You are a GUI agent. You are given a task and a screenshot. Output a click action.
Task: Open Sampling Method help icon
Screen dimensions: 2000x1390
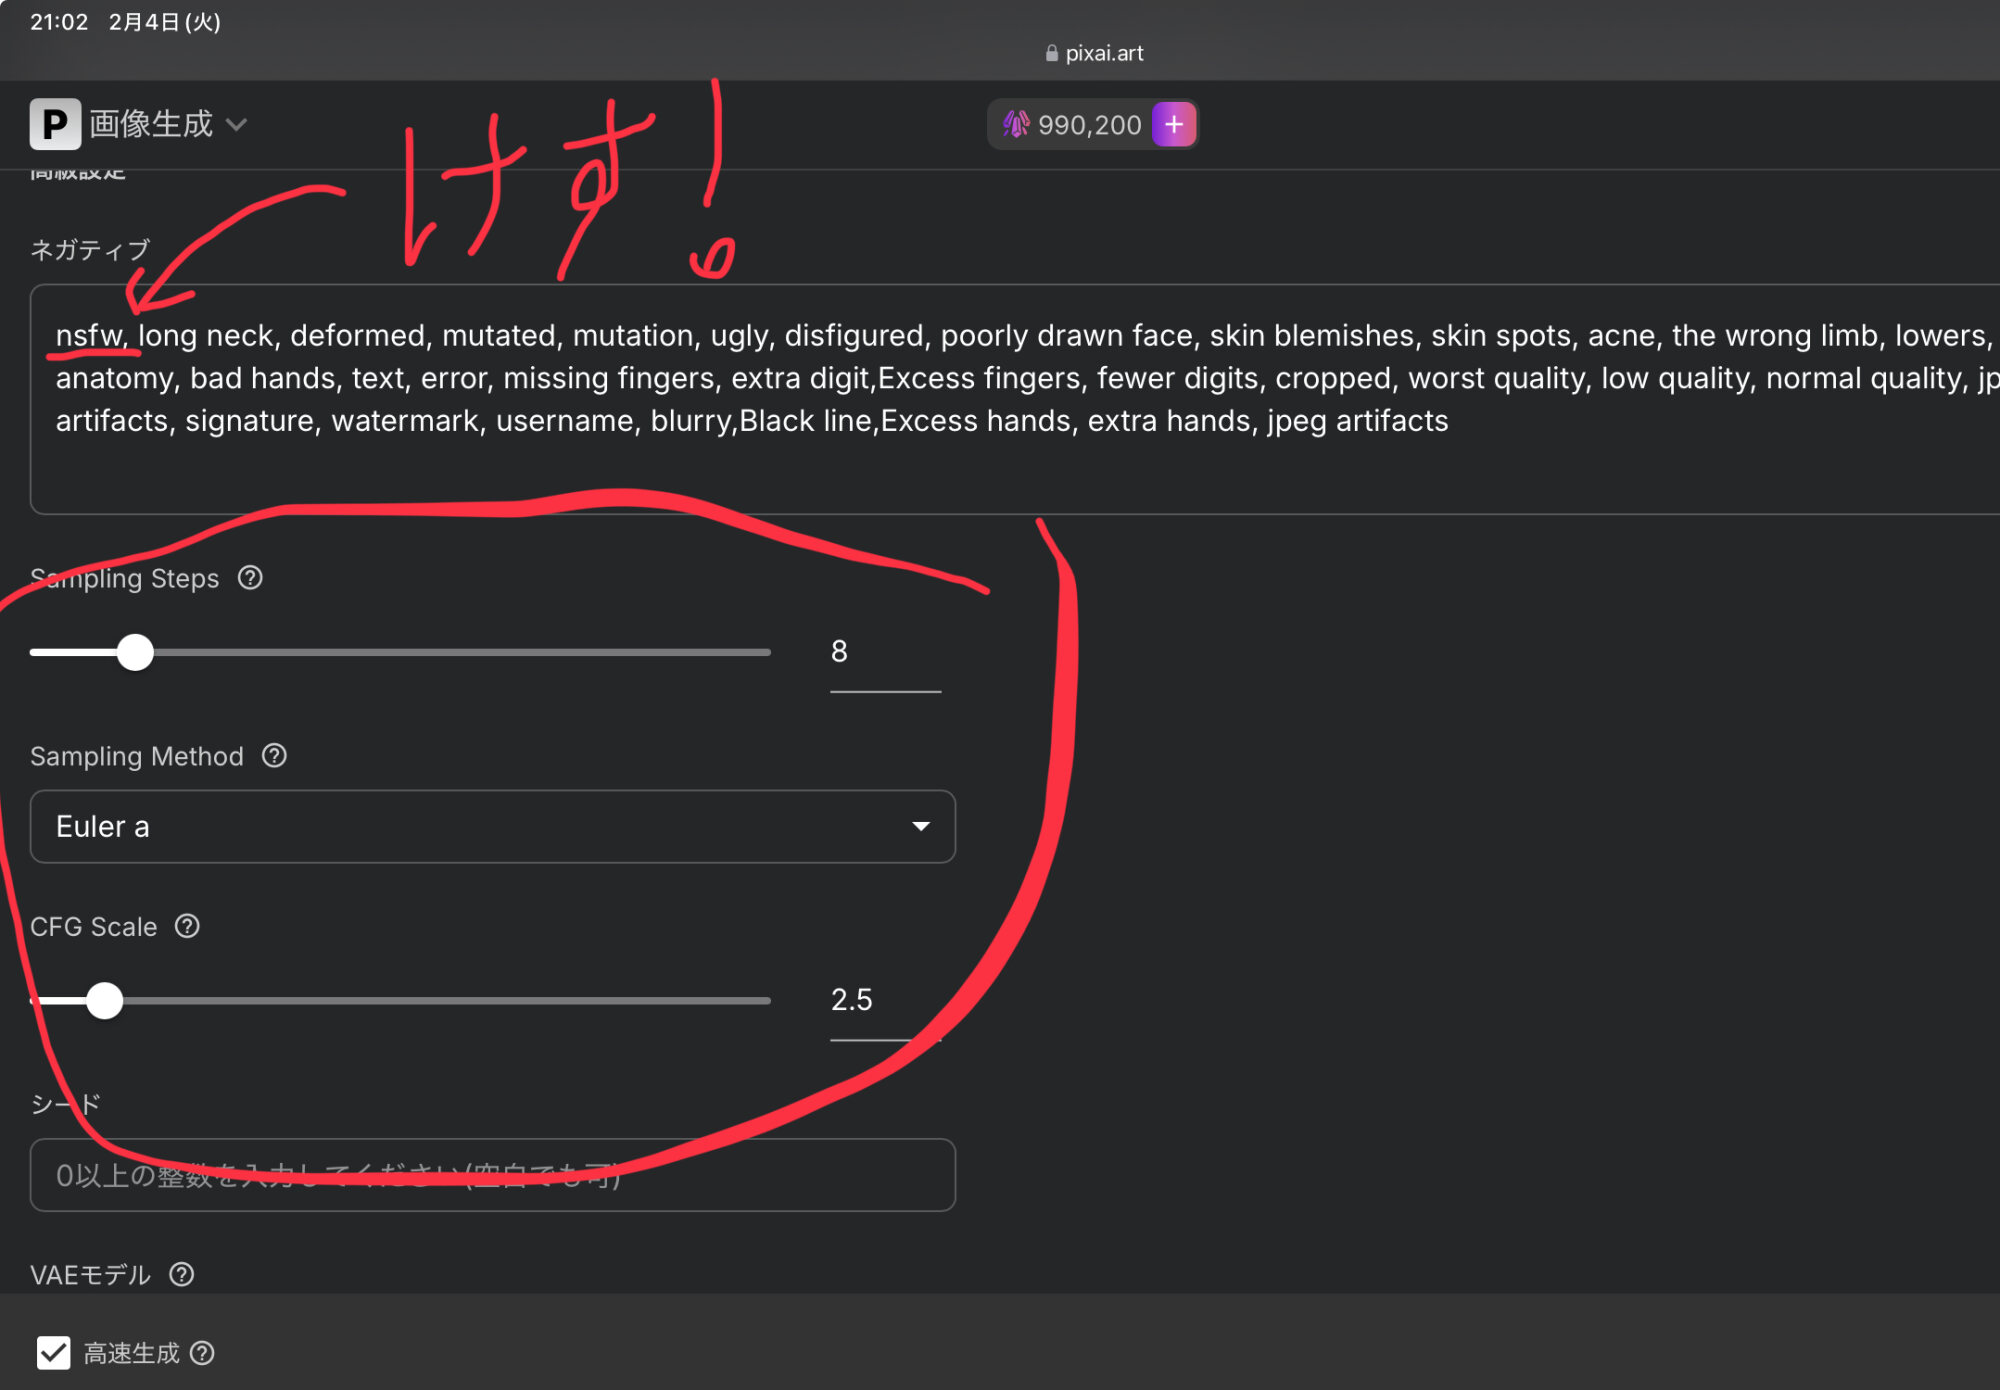coord(274,756)
